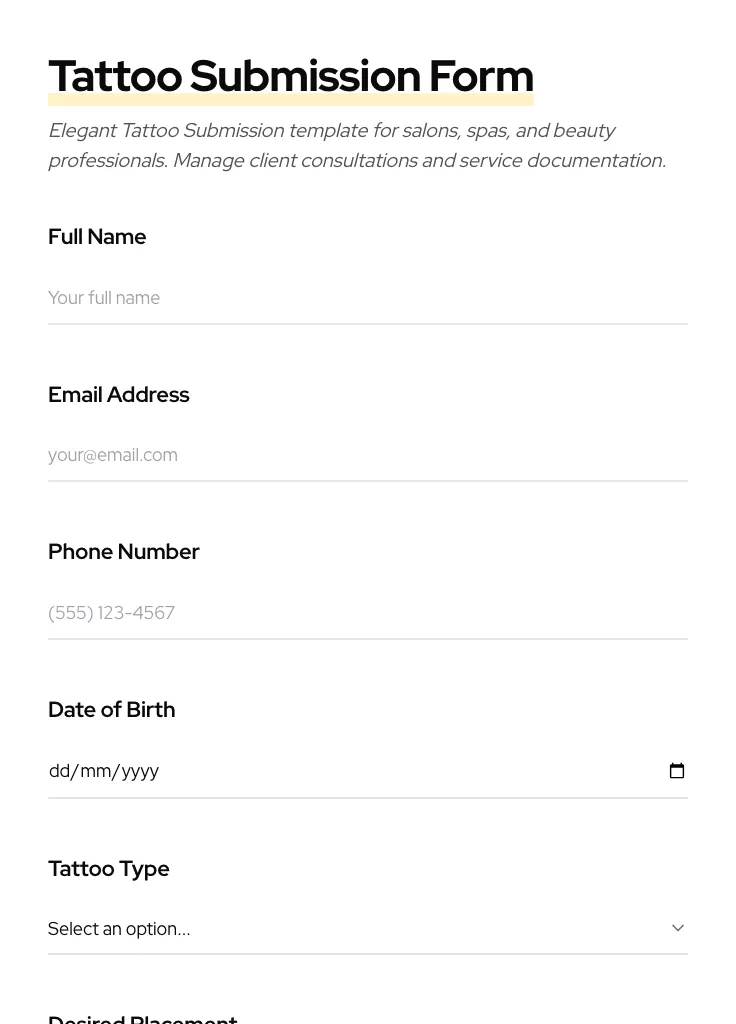This screenshot has height=1024, width=736.
Task: Click the Tattoo Type chevron arrow
Action: (x=678, y=928)
